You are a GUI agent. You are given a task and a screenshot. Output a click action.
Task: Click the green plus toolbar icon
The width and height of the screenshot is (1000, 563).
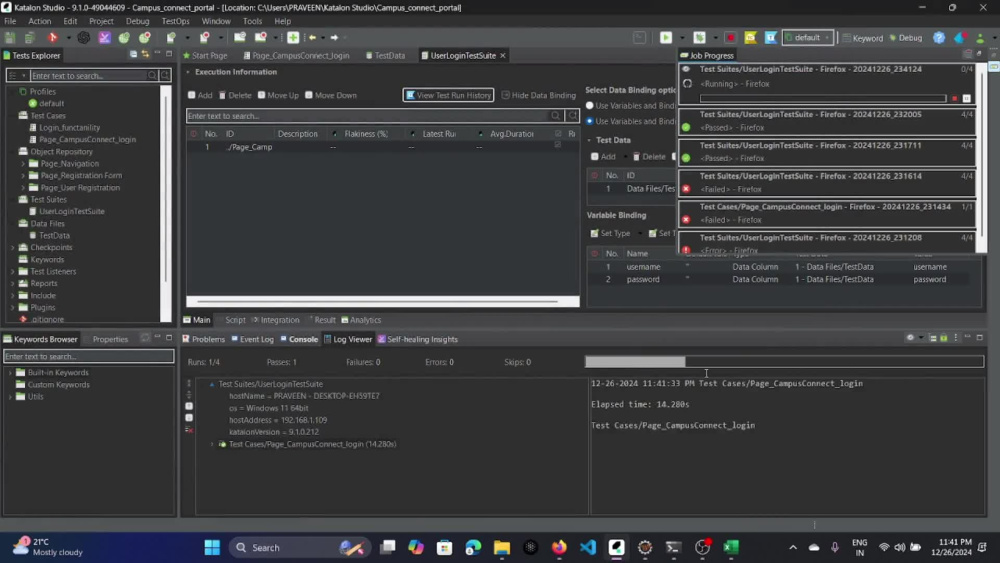293,38
